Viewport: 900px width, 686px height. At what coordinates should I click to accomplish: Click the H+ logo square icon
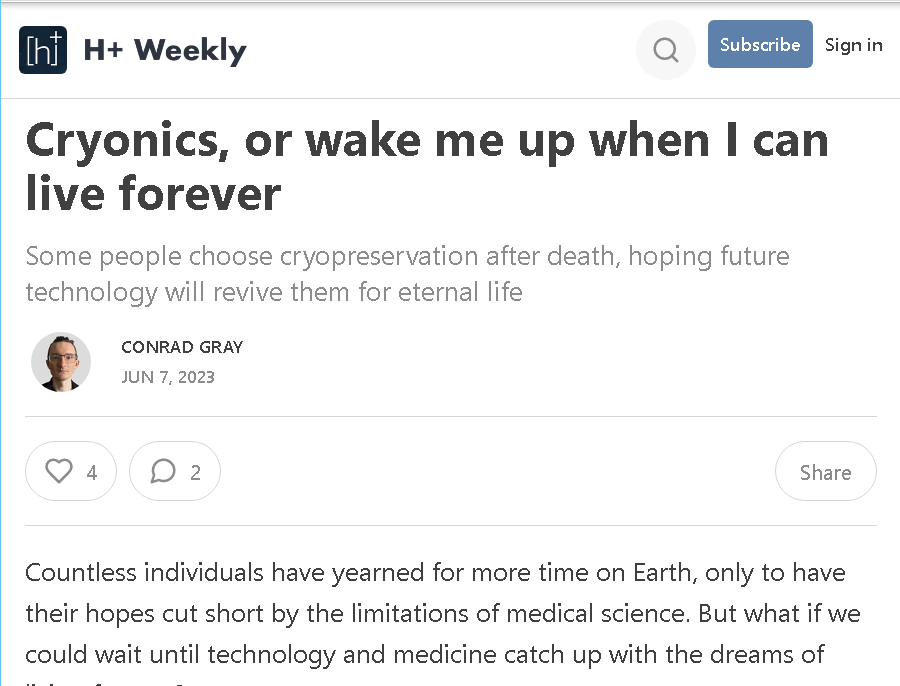43,50
